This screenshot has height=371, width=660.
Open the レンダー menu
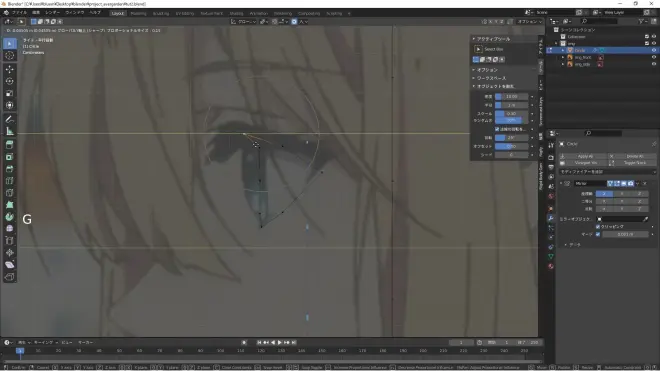[x=53, y=13]
